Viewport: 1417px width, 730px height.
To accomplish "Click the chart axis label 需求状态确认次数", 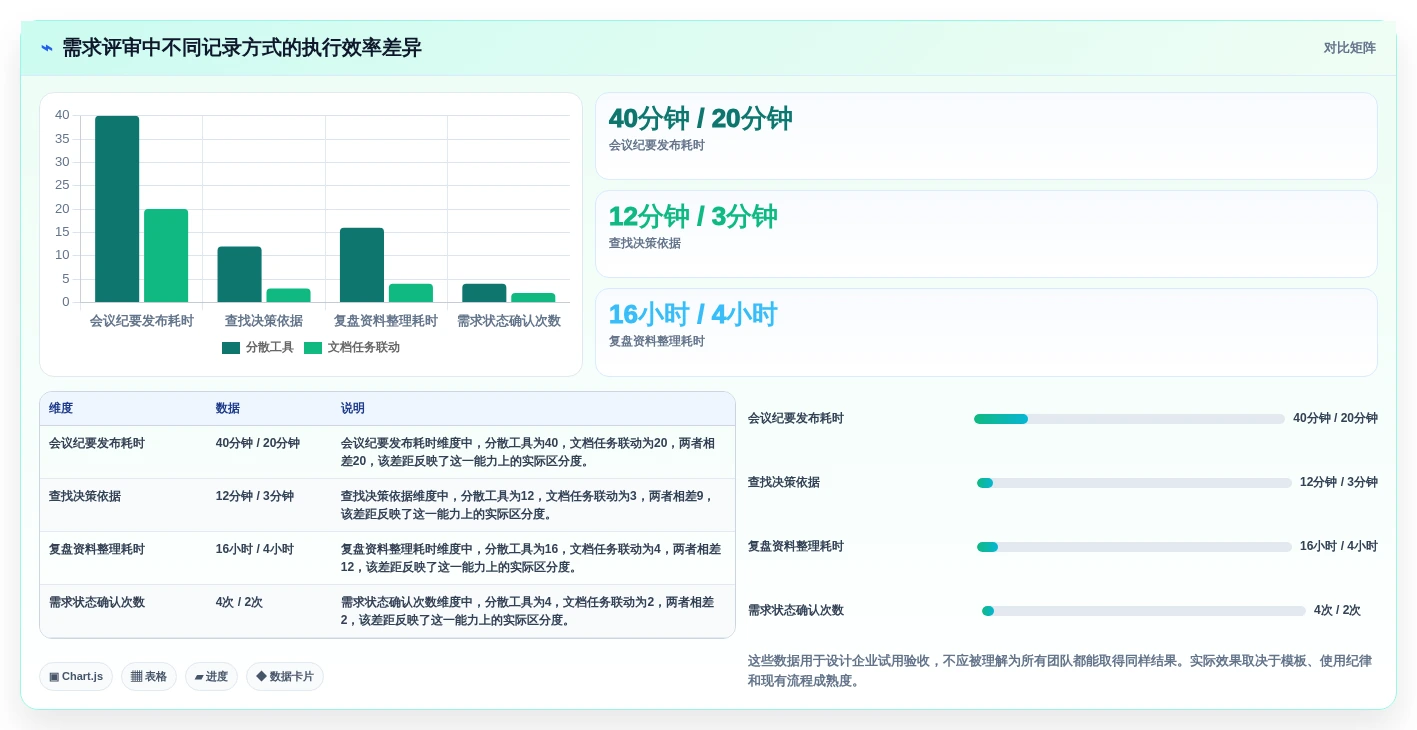I will (509, 321).
